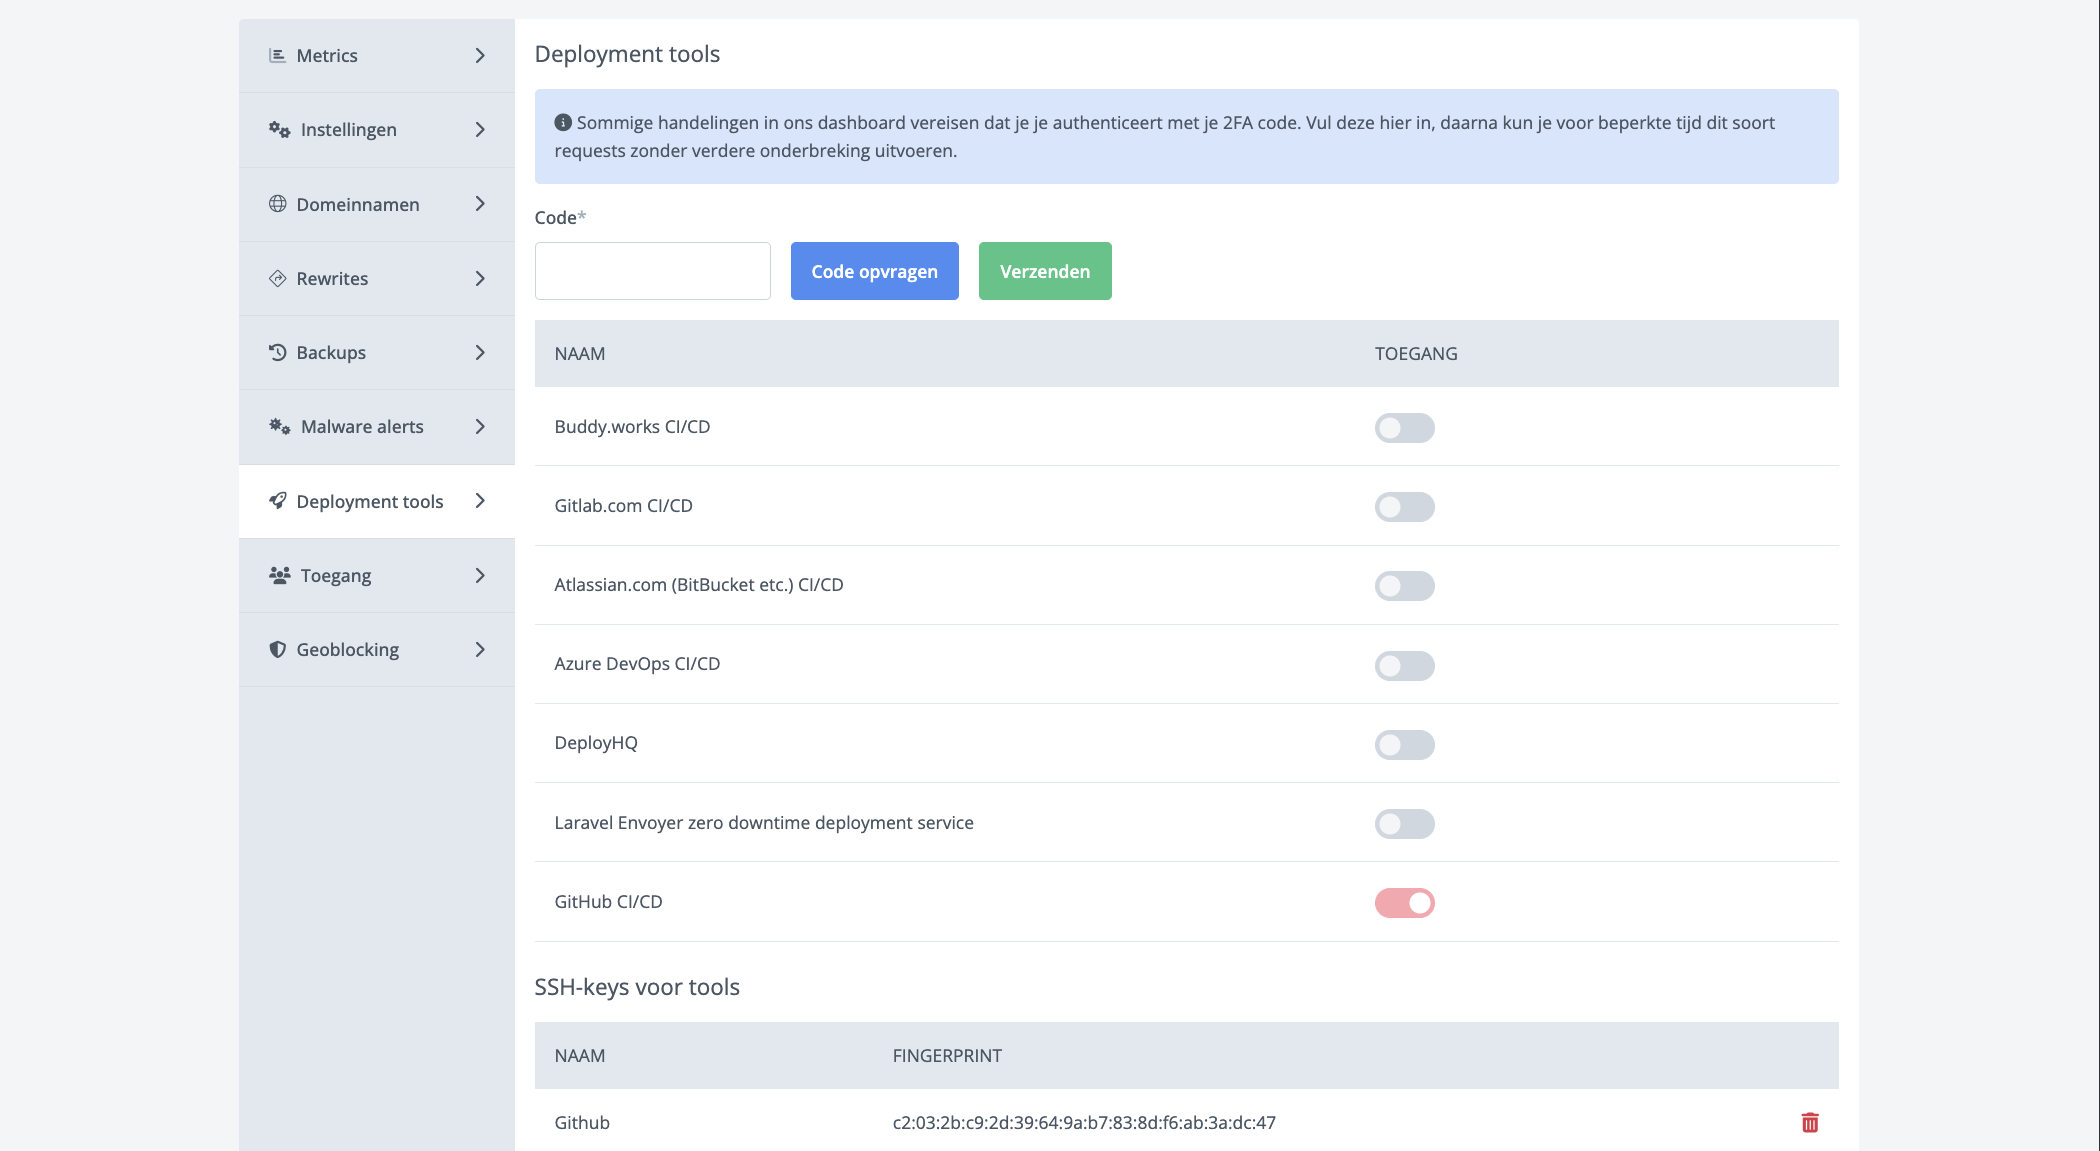The image size is (2100, 1151).
Task: Toggle Azure DevOps CI/CD access
Action: [x=1403, y=666]
